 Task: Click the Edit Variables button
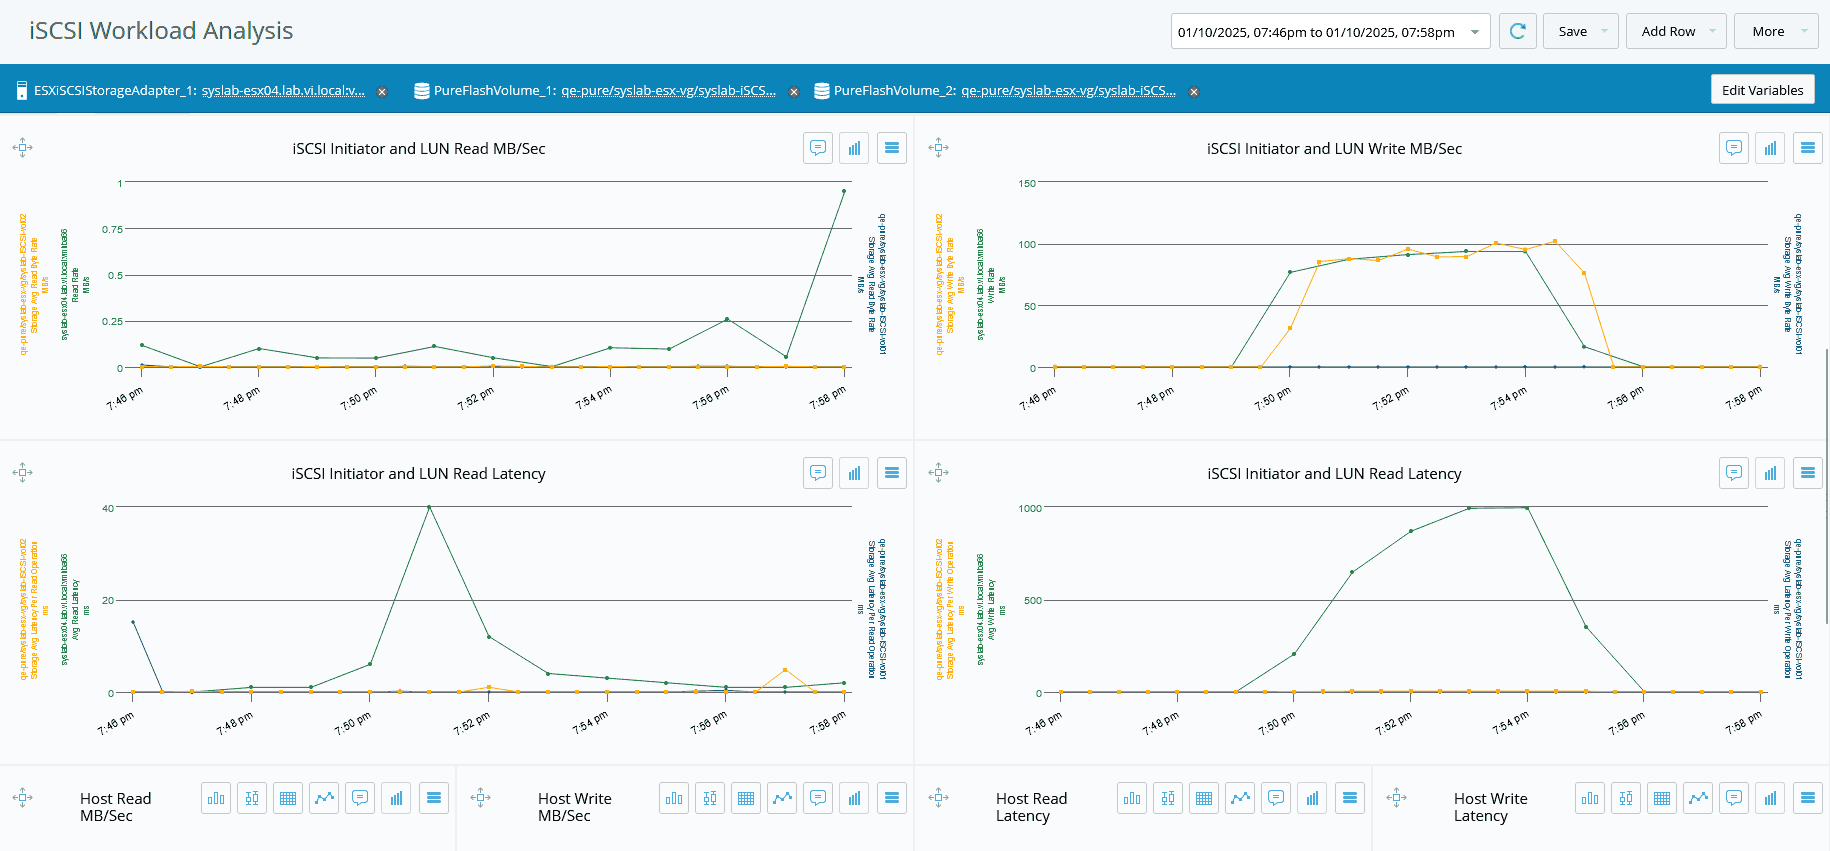[1763, 90]
